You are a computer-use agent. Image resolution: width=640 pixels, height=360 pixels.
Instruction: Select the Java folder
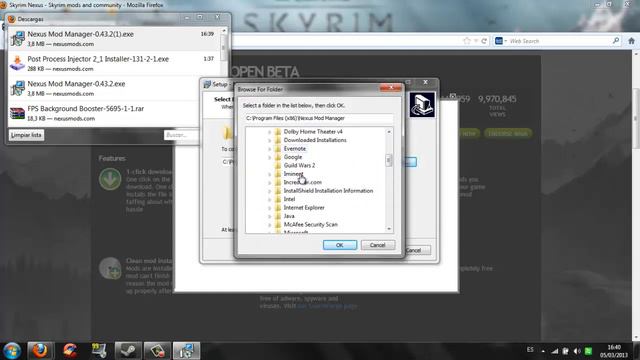(x=289, y=216)
